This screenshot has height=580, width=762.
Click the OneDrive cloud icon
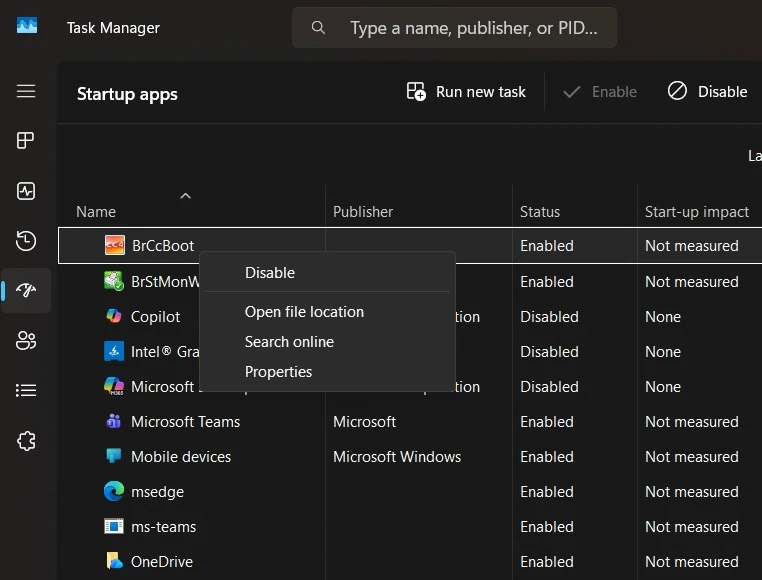[114, 561]
